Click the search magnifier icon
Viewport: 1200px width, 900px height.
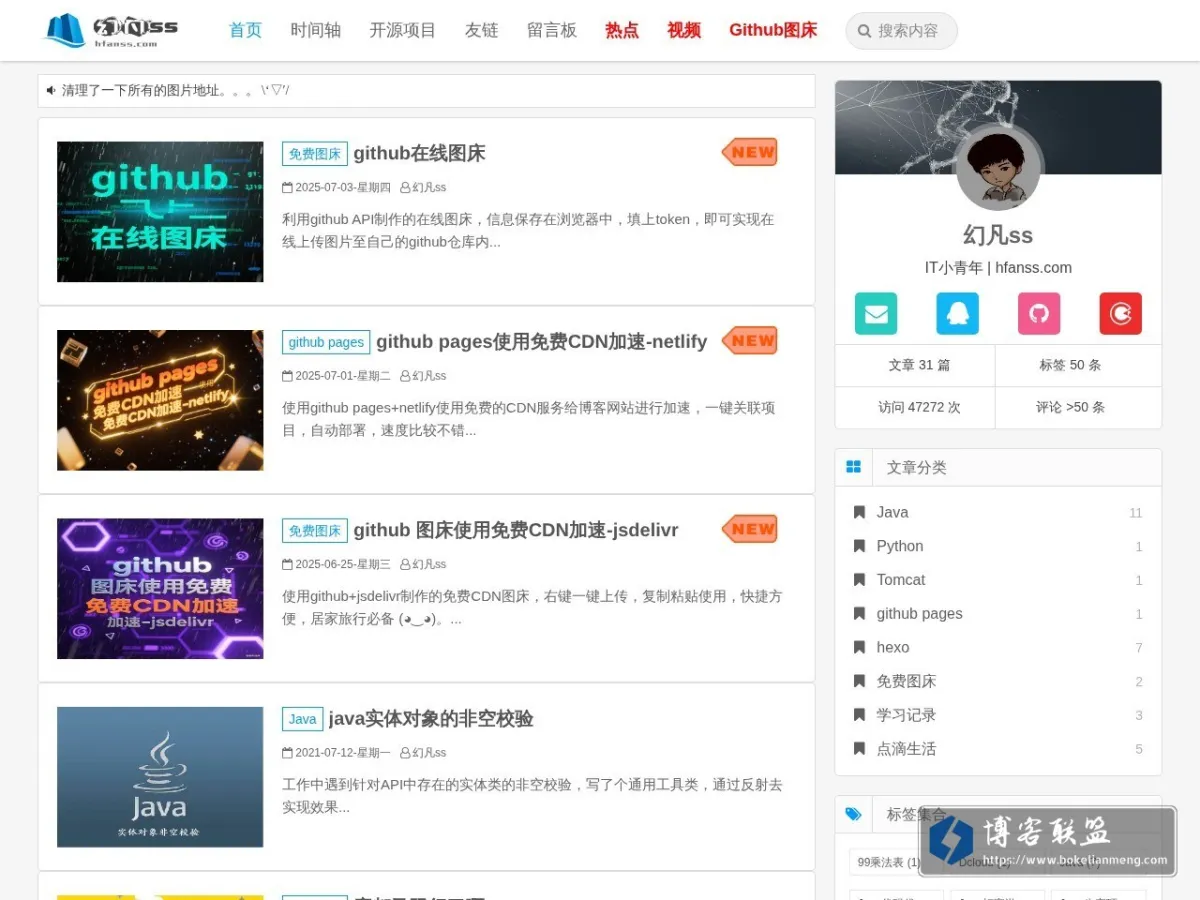click(x=864, y=31)
